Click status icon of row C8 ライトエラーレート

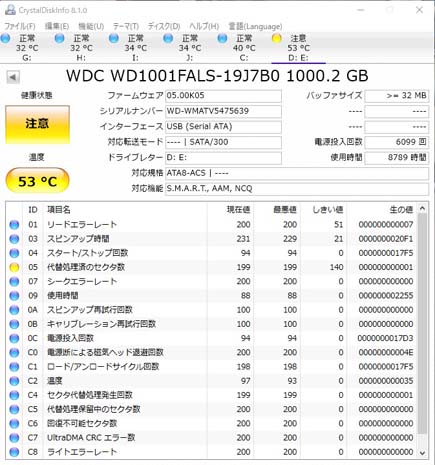point(14,452)
